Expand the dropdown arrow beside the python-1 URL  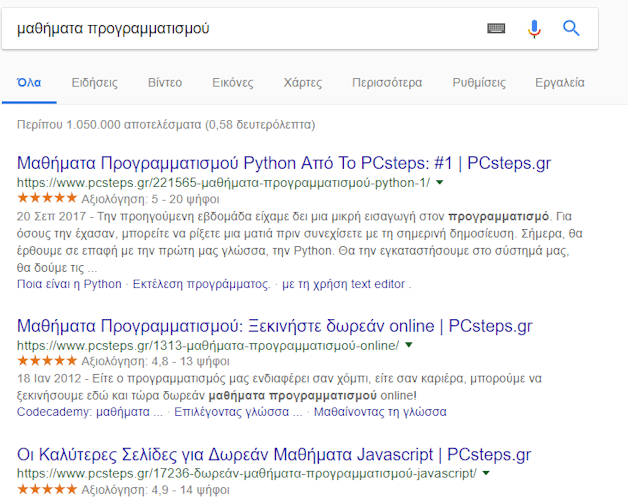[439, 183]
